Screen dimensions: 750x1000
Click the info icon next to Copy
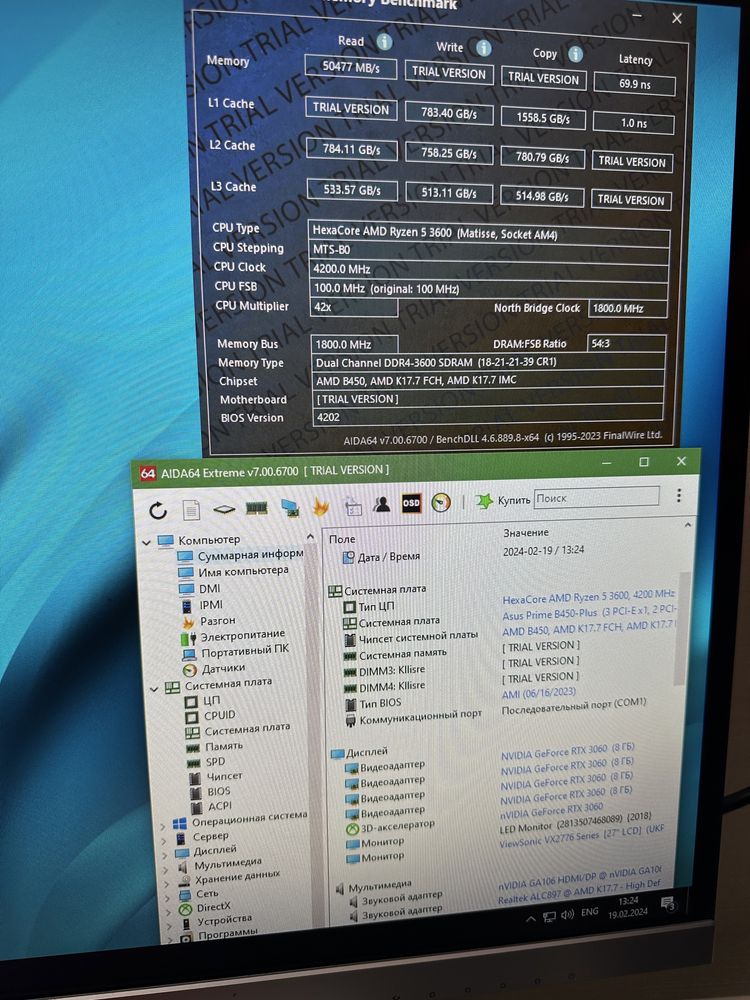(575, 54)
